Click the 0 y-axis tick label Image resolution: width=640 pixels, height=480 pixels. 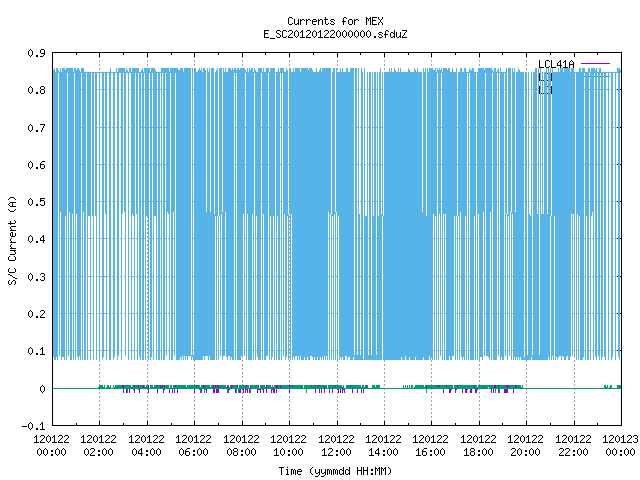[42, 389]
